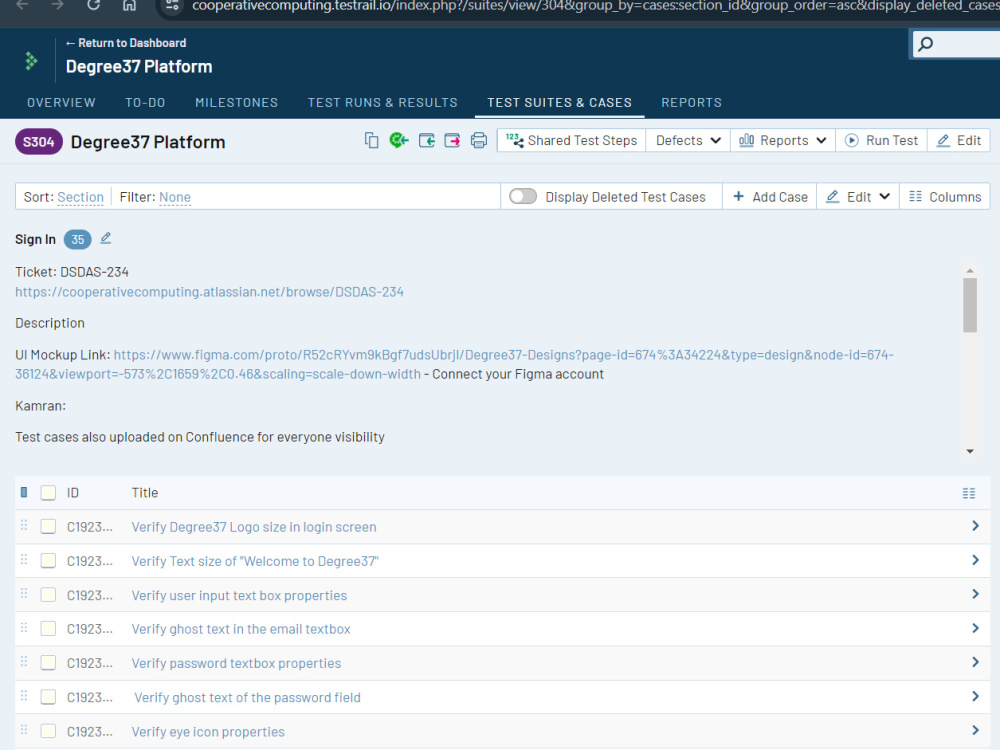Check box for Verify Degree37 Logo size row
Image resolution: width=1000 pixels, height=750 pixels.
click(x=48, y=527)
